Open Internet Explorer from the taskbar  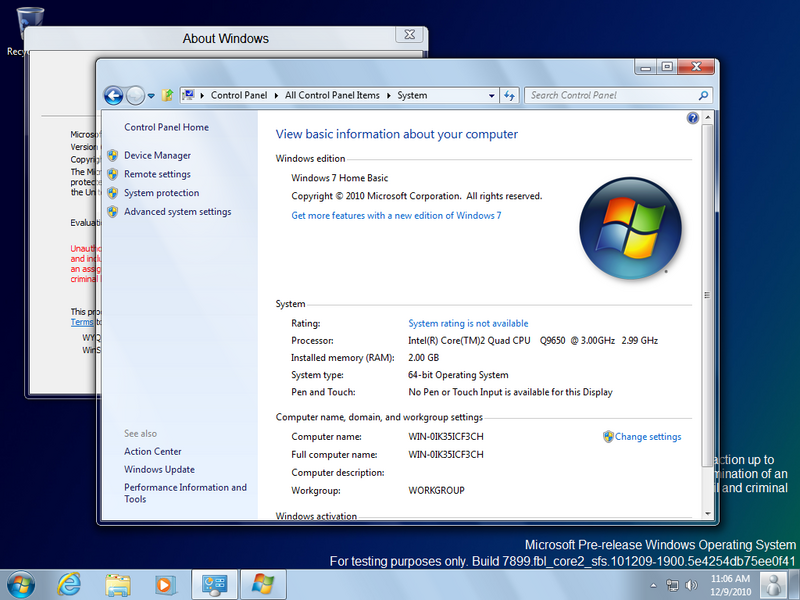69,582
